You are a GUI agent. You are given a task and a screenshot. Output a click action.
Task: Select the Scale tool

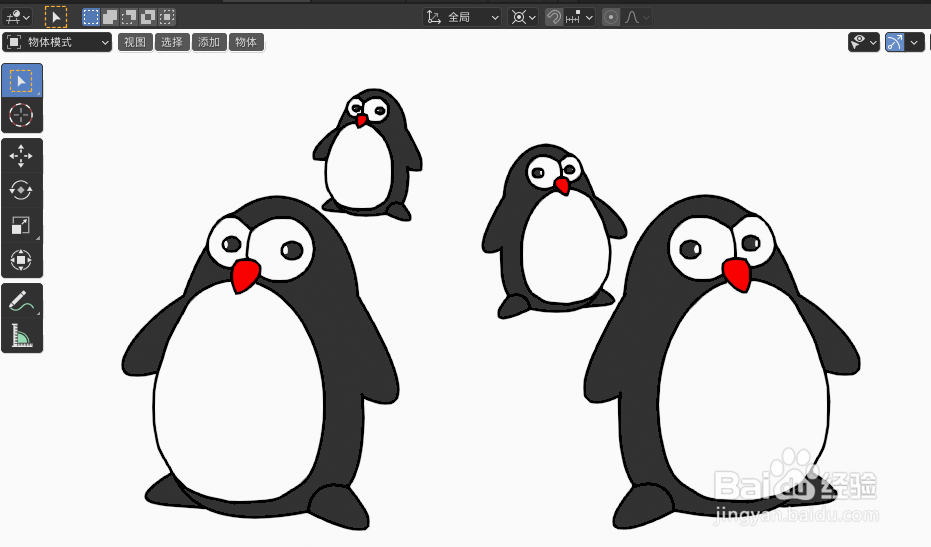point(21,225)
